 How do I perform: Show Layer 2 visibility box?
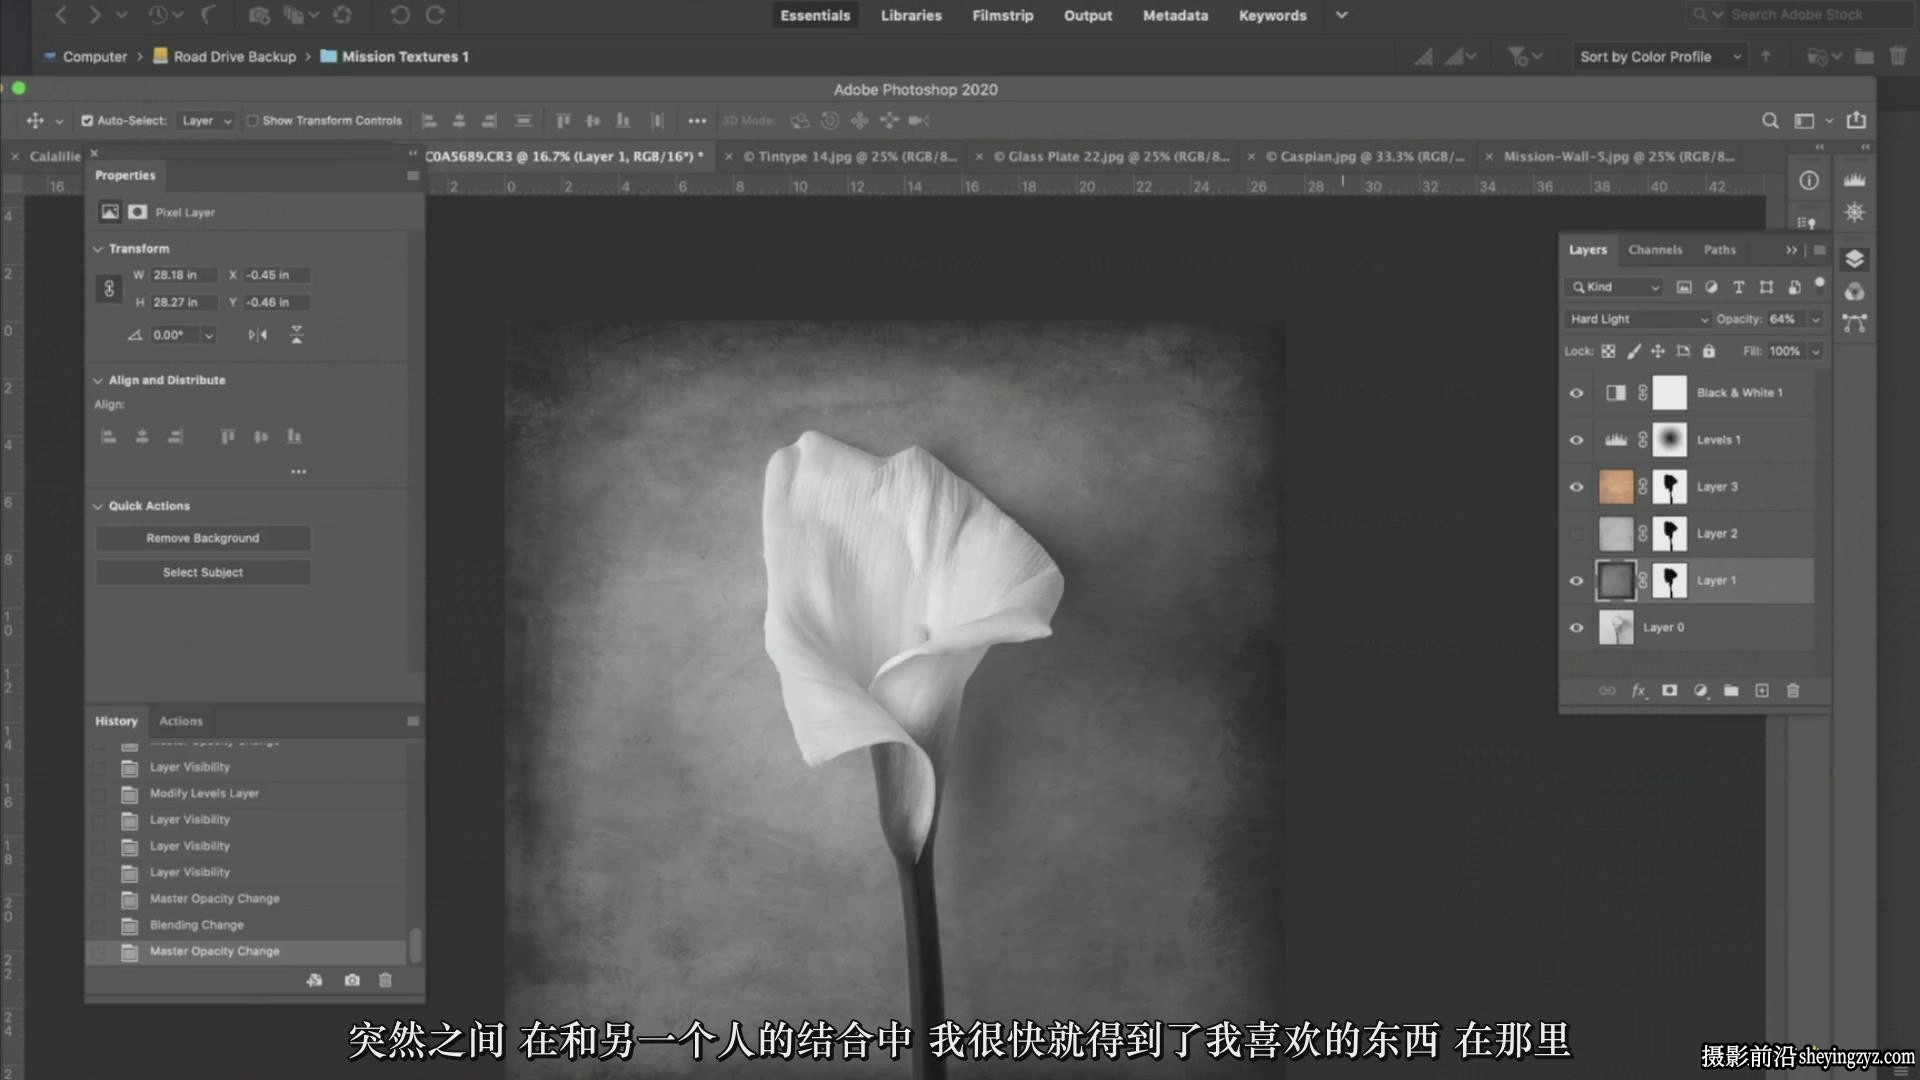tap(1577, 534)
